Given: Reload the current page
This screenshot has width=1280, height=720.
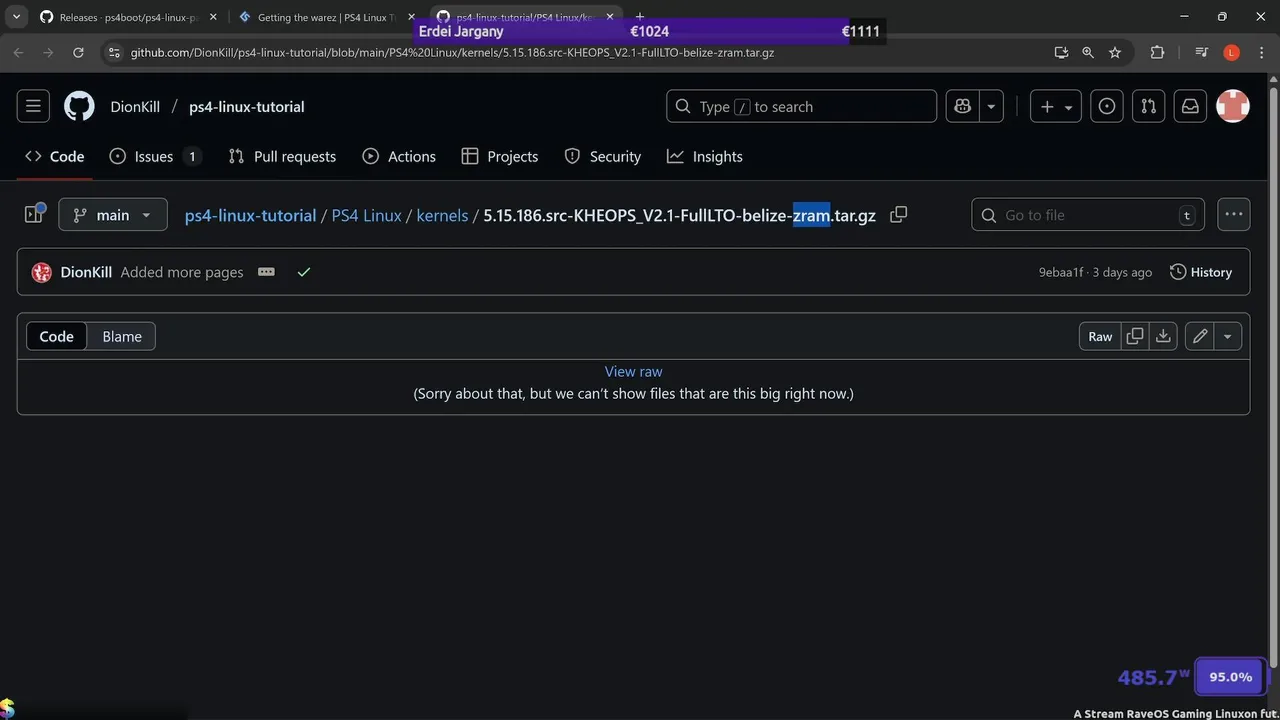Looking at the screenshot, I should pyautogui.click(x=78, y=52).
